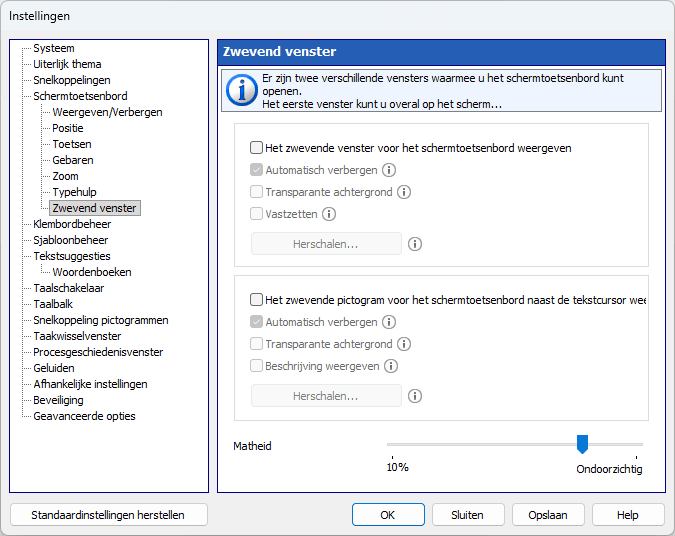The image size is (675, 536).
Task: Open Geavanceerde opties settings
Action: (84, 416)
